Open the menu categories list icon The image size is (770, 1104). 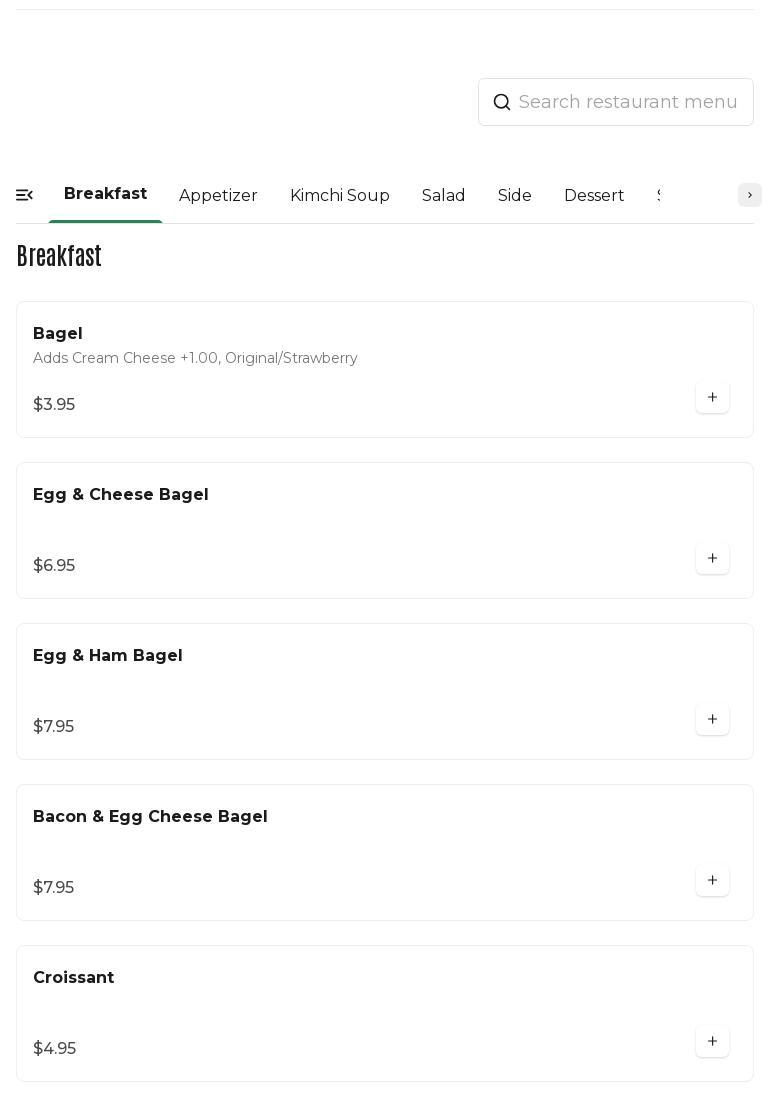click(x=25, y=195)
